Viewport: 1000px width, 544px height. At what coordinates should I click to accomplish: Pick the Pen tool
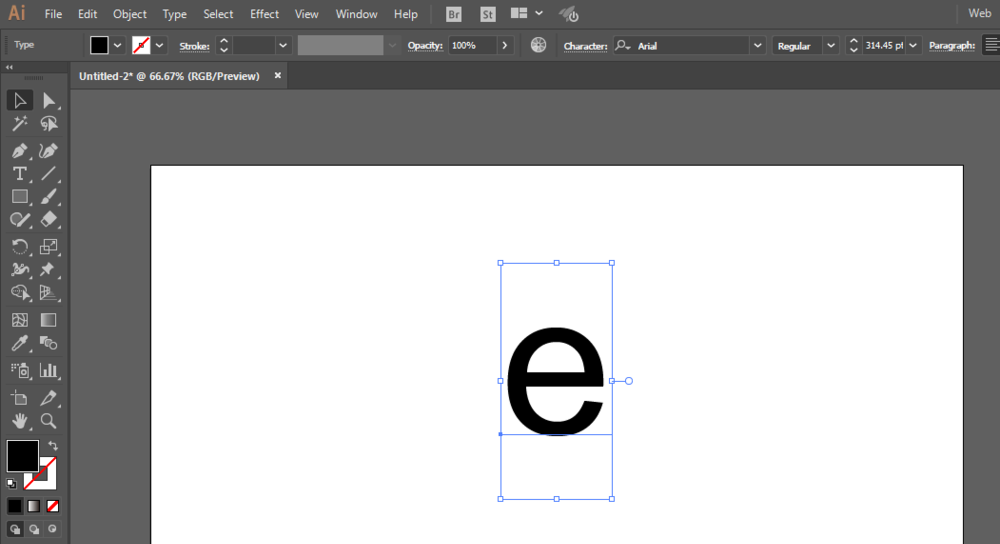coord(19,150)
